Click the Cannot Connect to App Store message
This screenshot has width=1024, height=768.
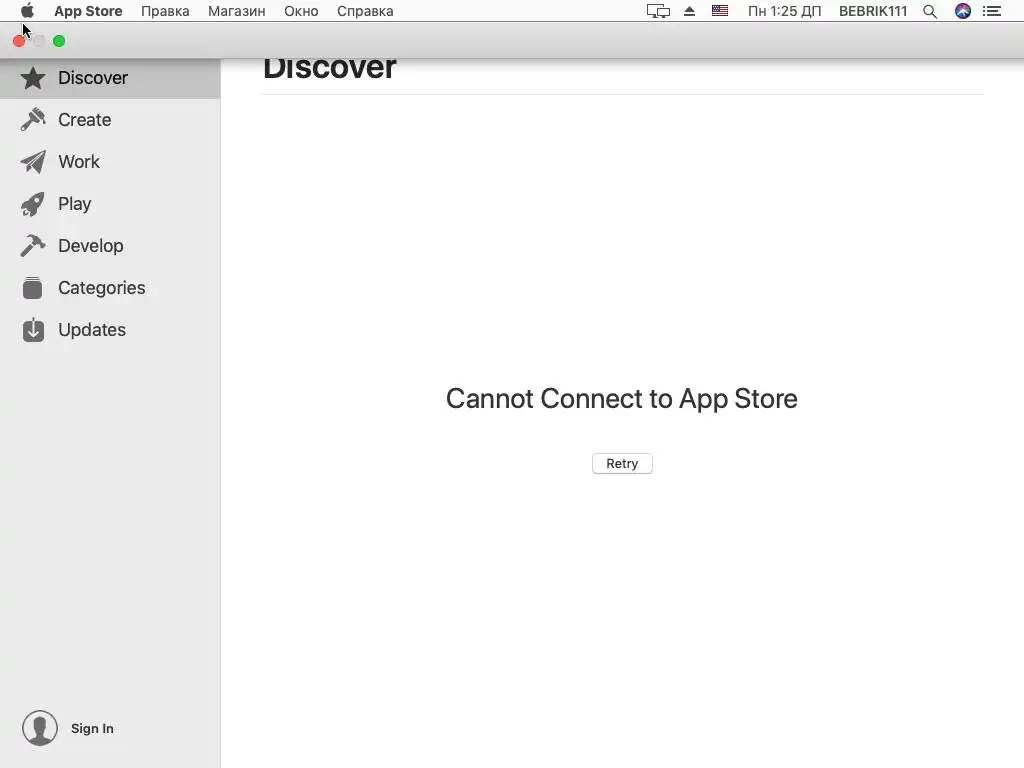[x=622, y=398]
